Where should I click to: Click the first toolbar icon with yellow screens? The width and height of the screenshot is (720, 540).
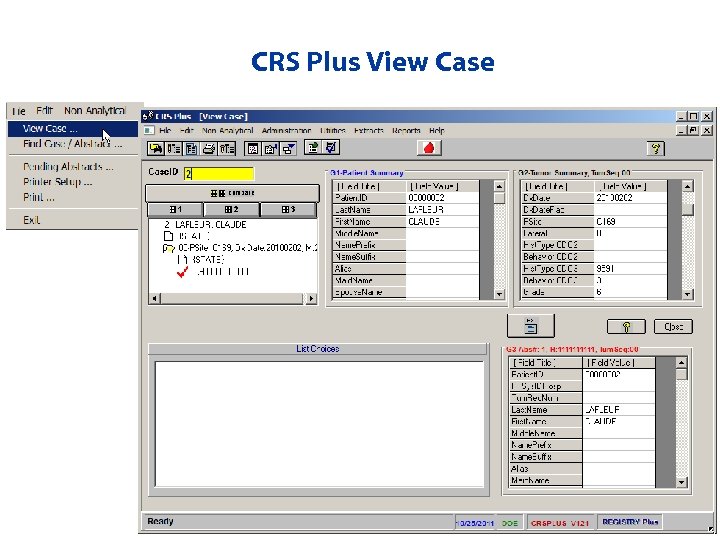point(156,148)
